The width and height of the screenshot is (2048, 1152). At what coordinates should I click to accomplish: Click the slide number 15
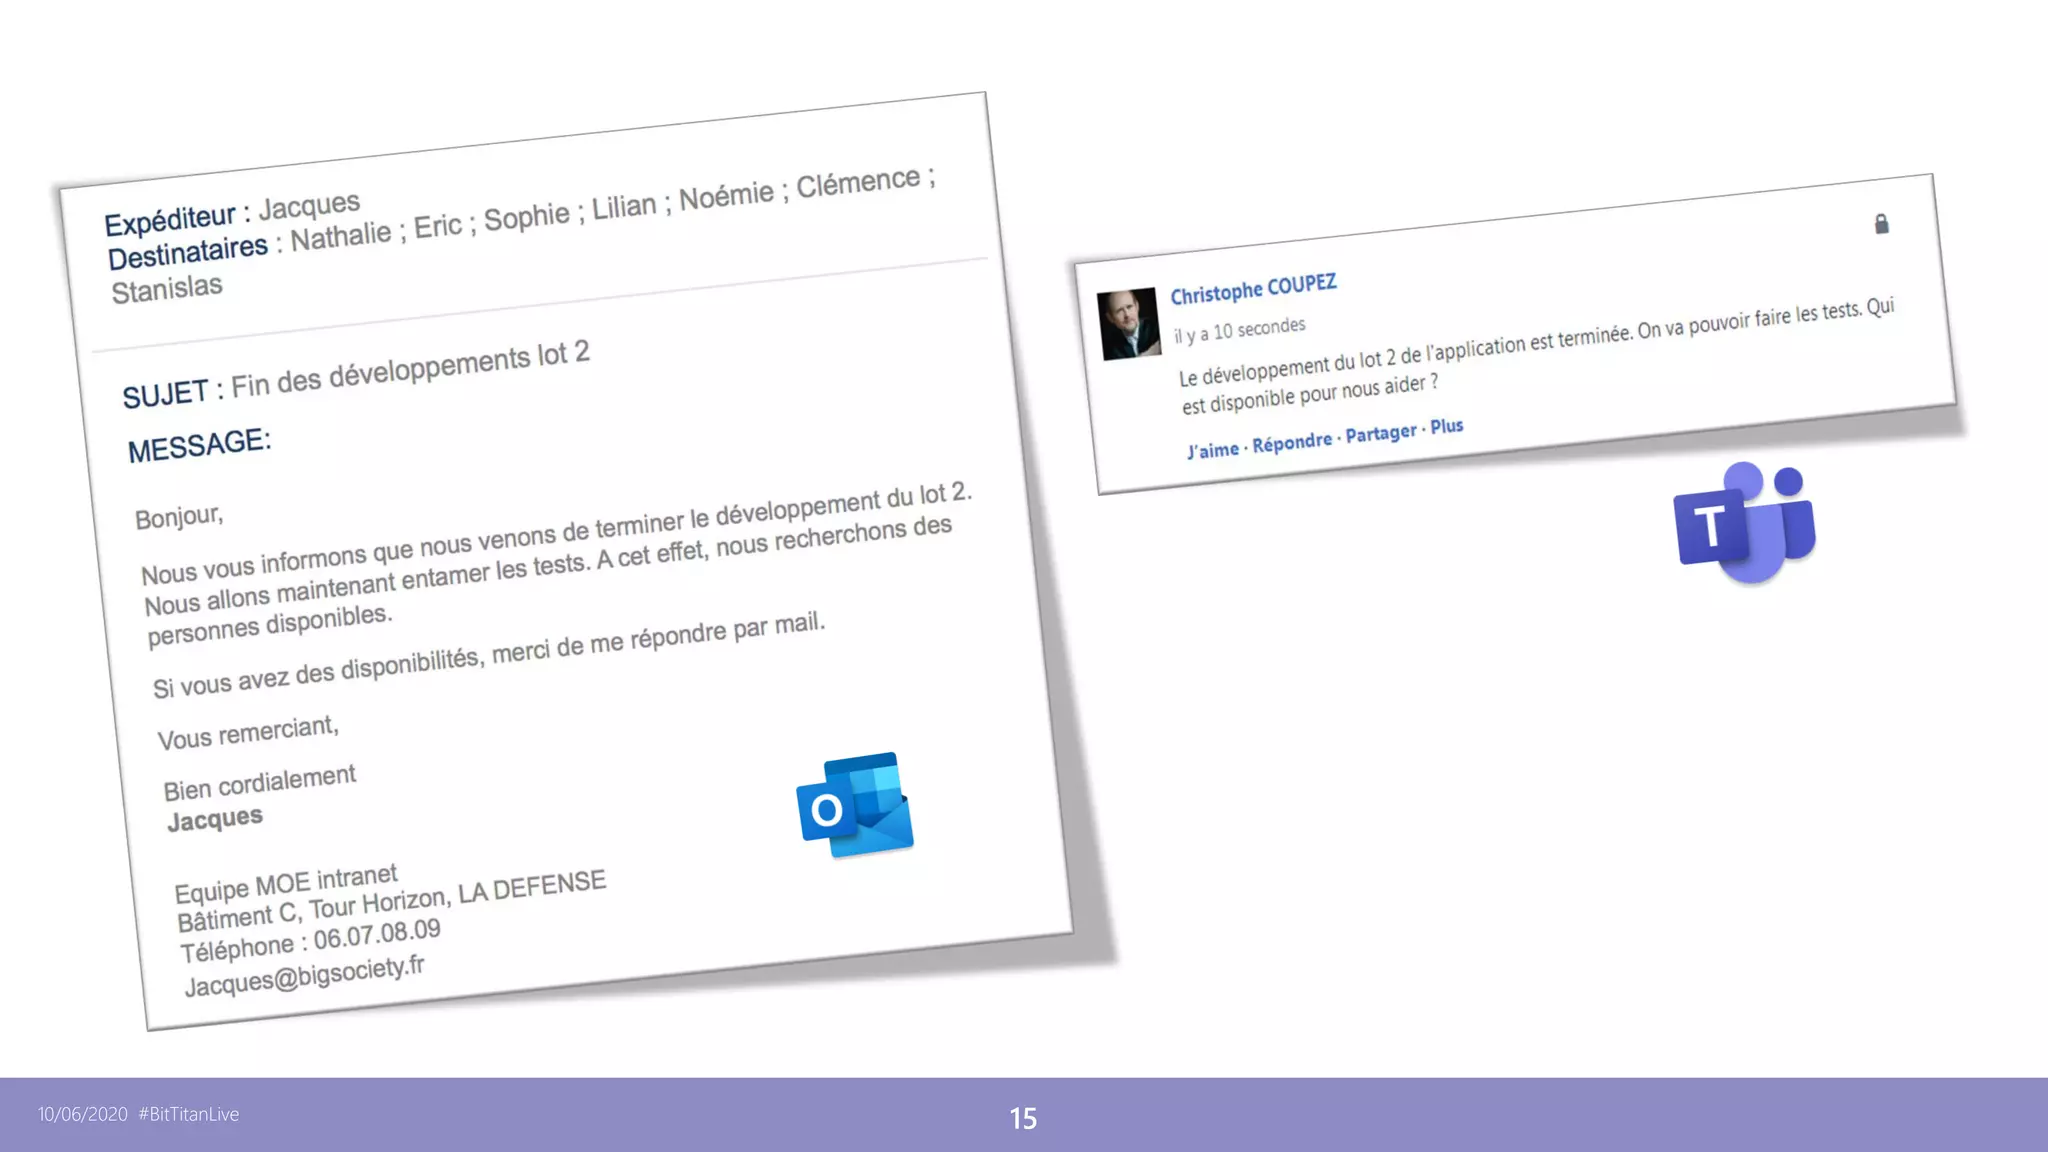coord(1023,1118)
